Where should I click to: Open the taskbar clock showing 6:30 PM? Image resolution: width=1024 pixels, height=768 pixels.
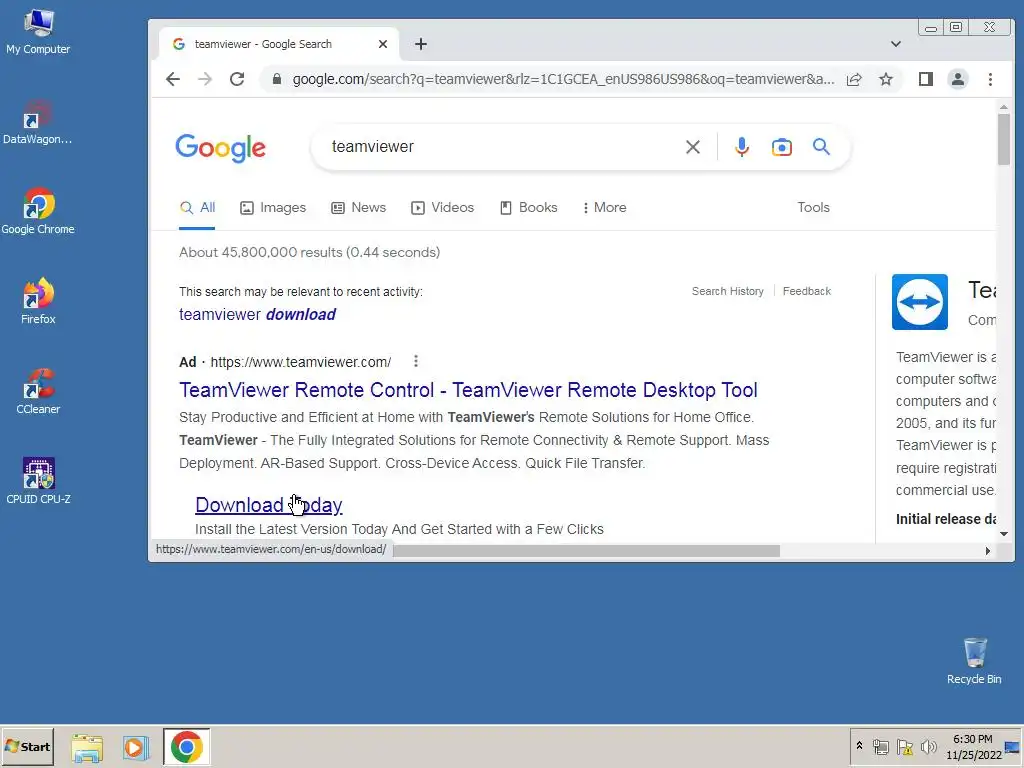point(973,747)
